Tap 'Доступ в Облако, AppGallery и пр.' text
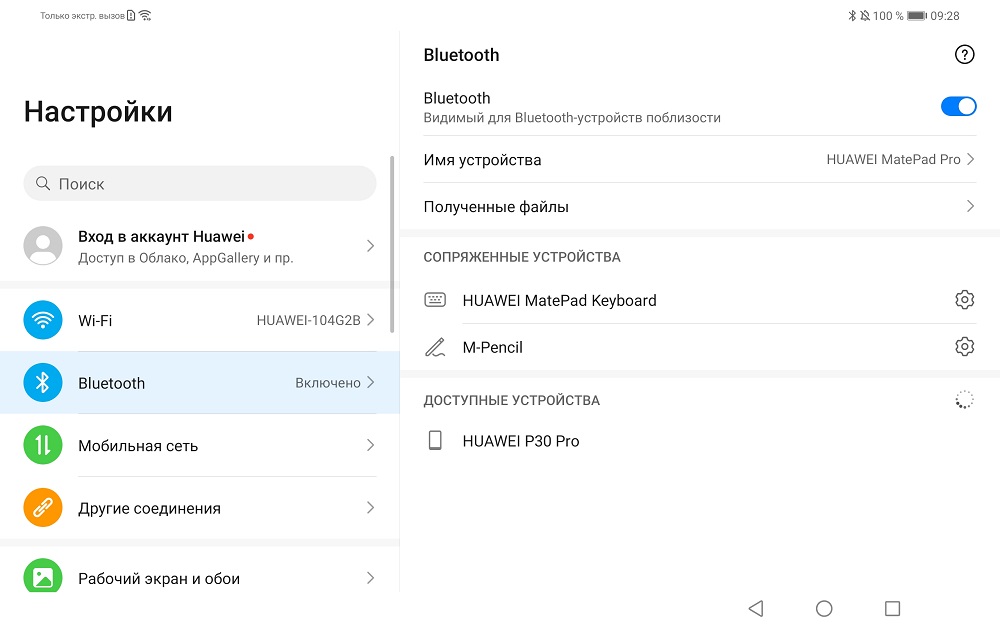Screen dimensions: 1000x625 (x=186, y=258)
